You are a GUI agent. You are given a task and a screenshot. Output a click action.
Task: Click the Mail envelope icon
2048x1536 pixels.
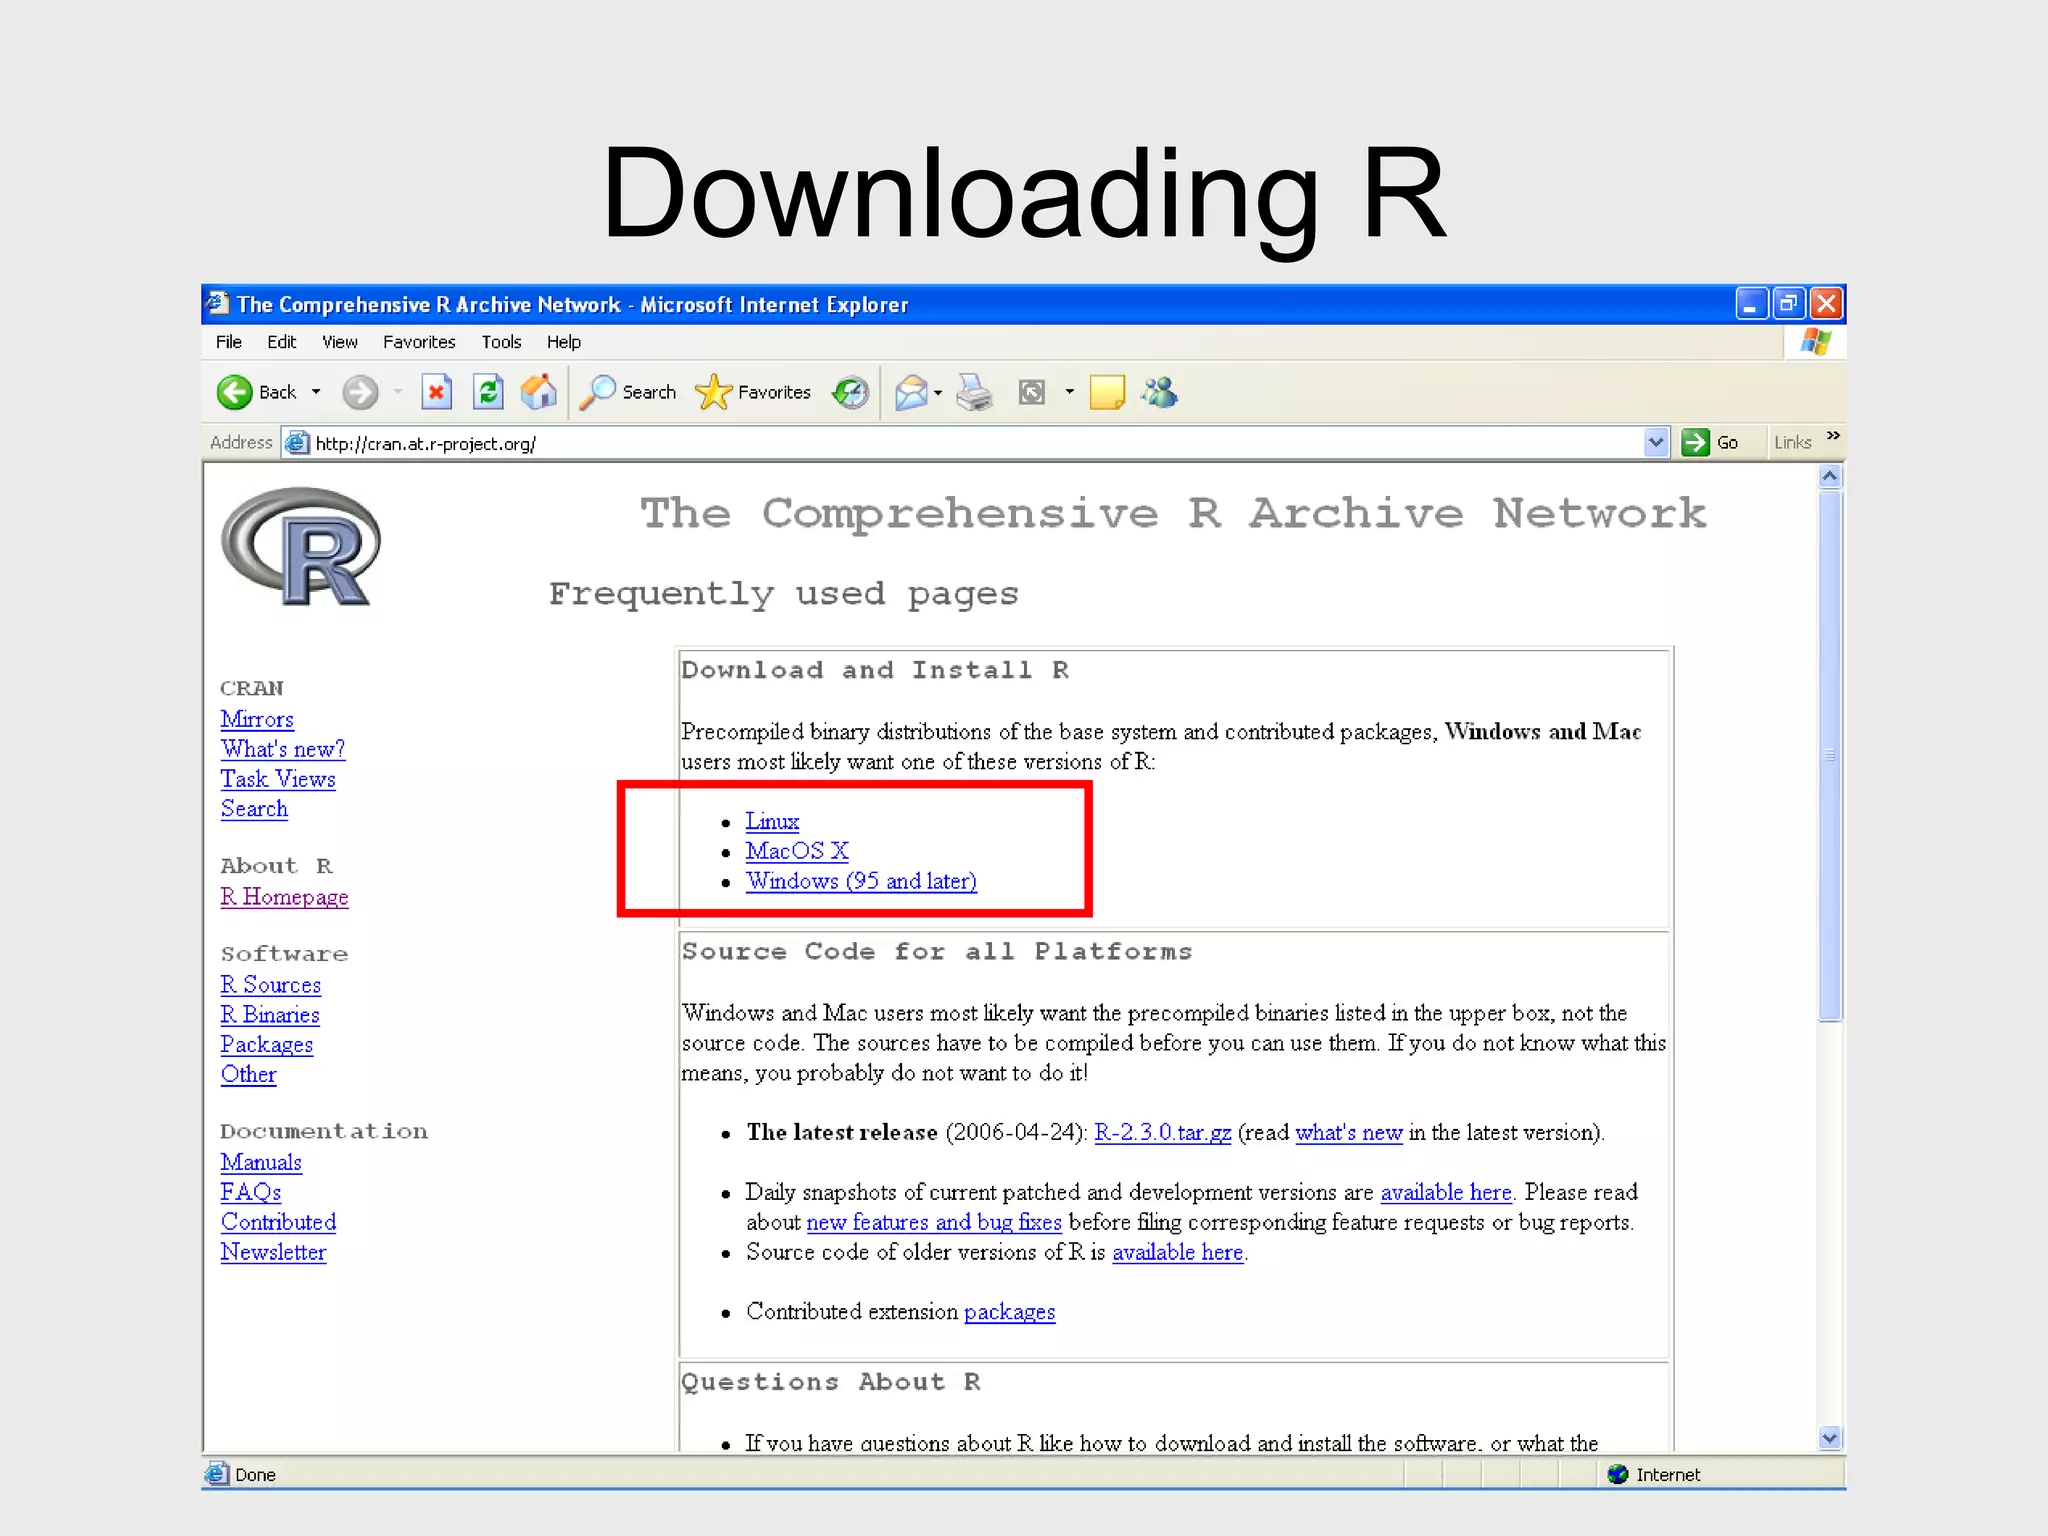tap(911, 392)
